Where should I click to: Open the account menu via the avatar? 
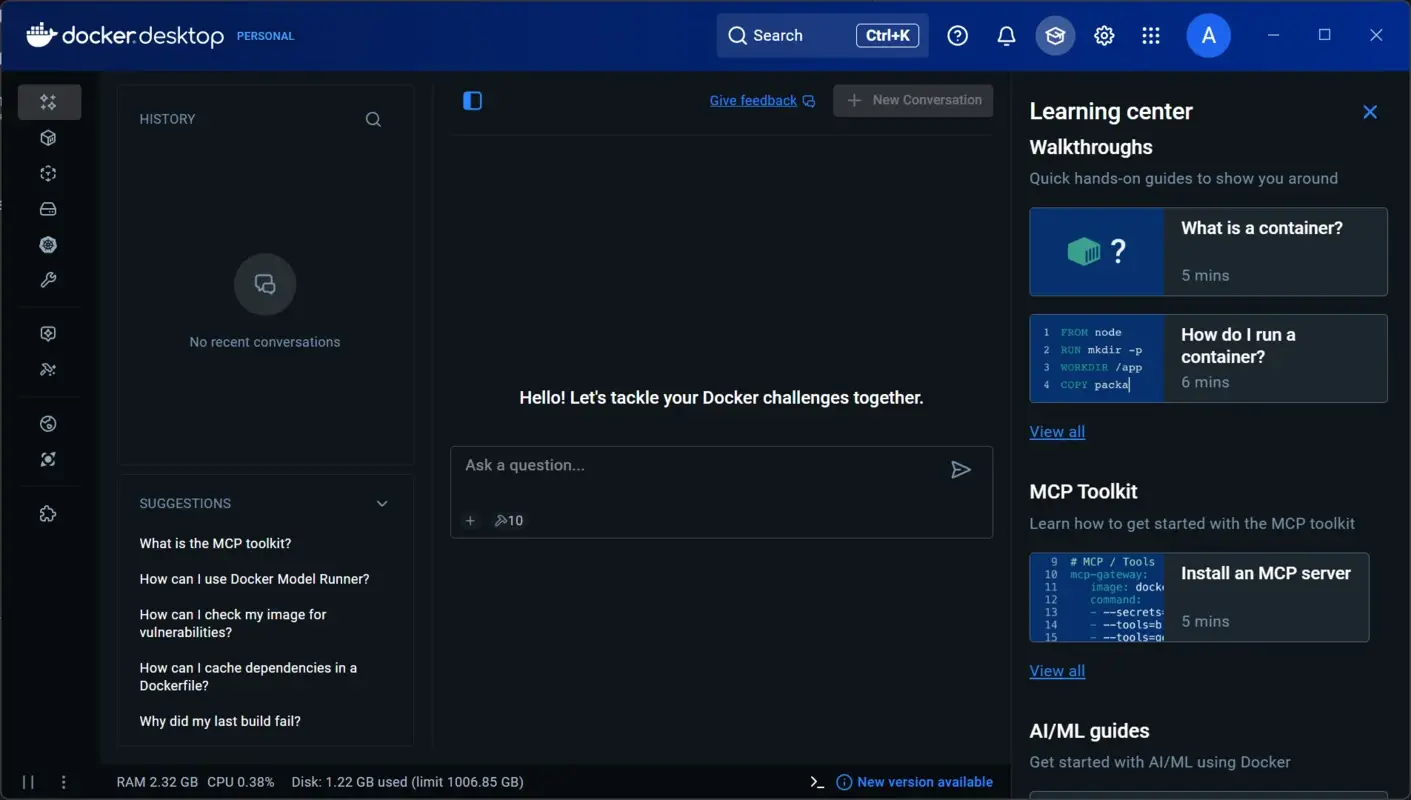pos(1208,35)
